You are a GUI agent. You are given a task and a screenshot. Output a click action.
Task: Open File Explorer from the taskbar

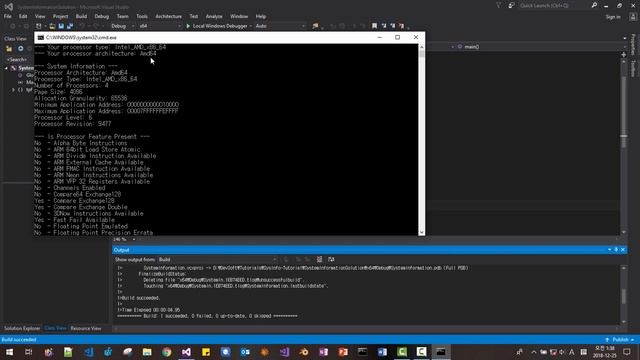(x=147, y=352)
